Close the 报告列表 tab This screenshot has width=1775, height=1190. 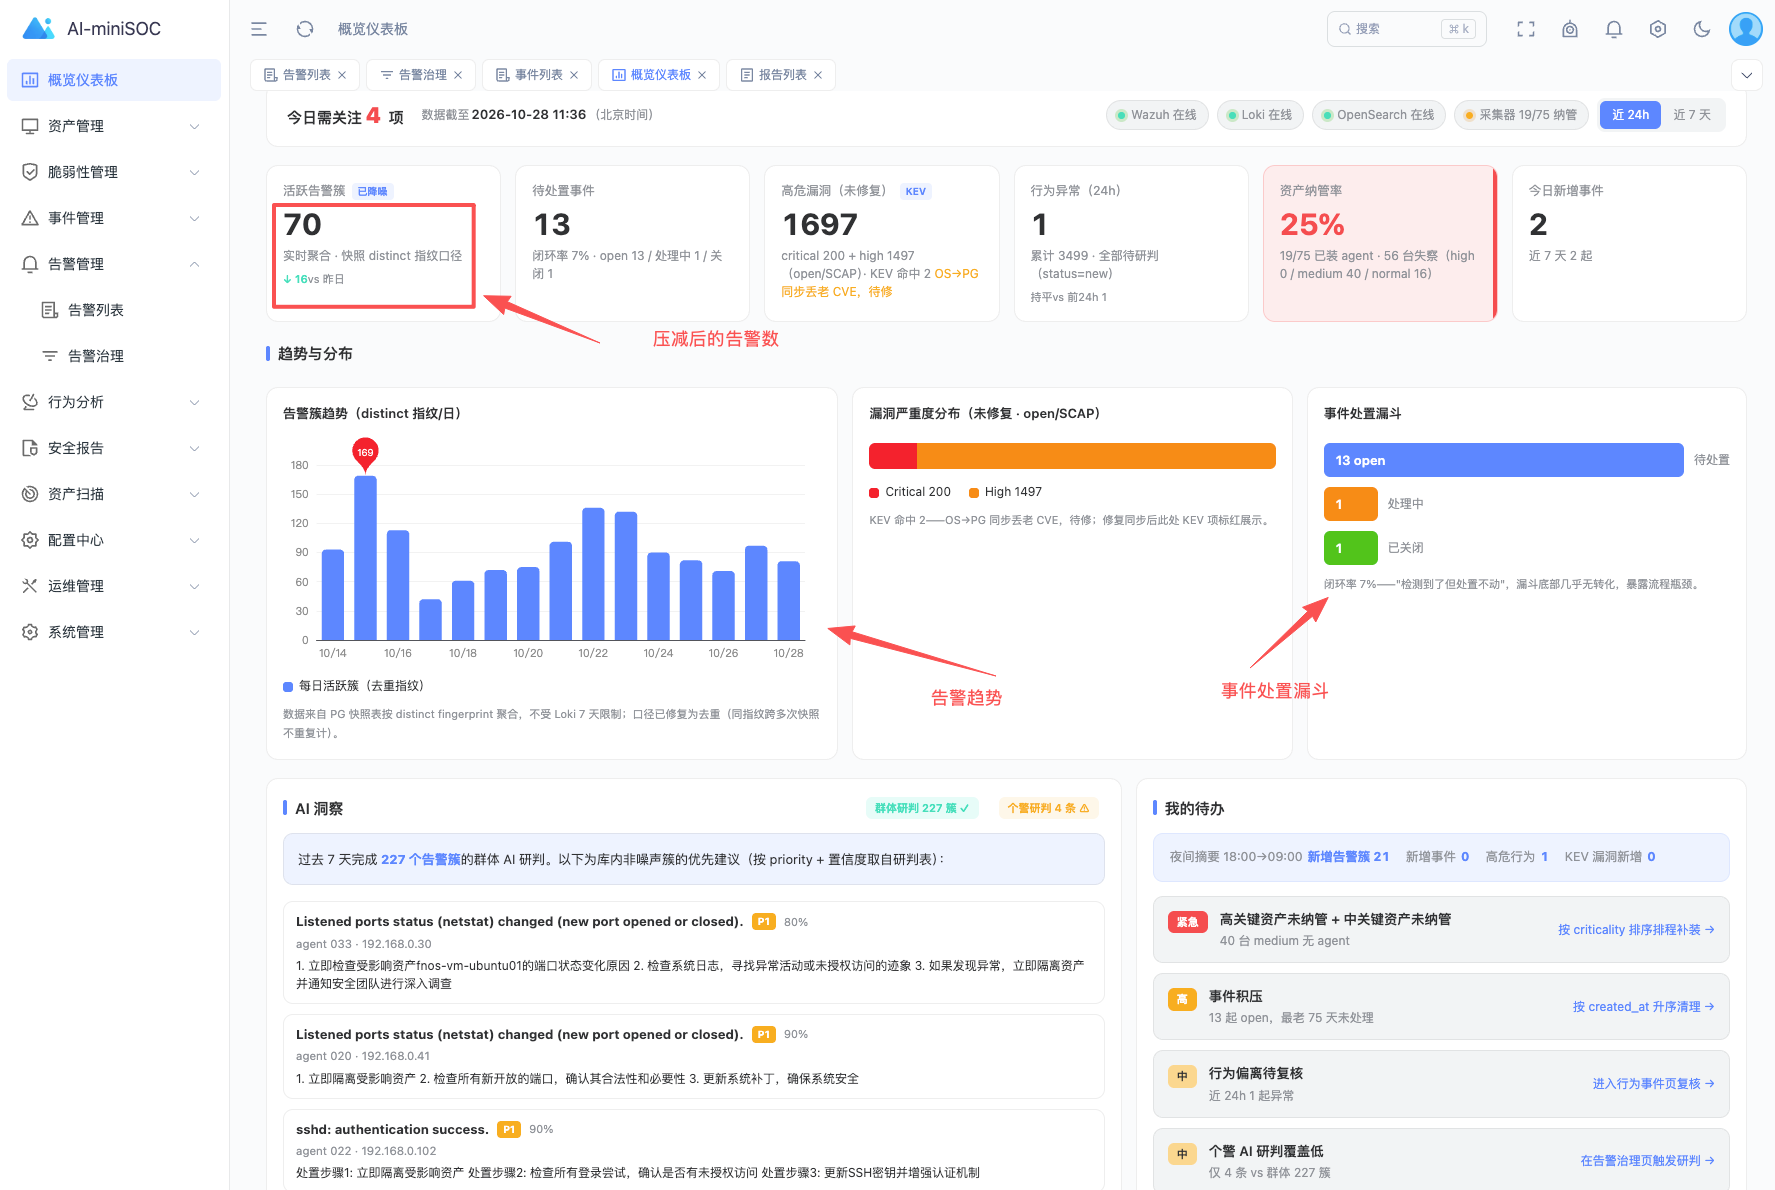coord(818,75)
